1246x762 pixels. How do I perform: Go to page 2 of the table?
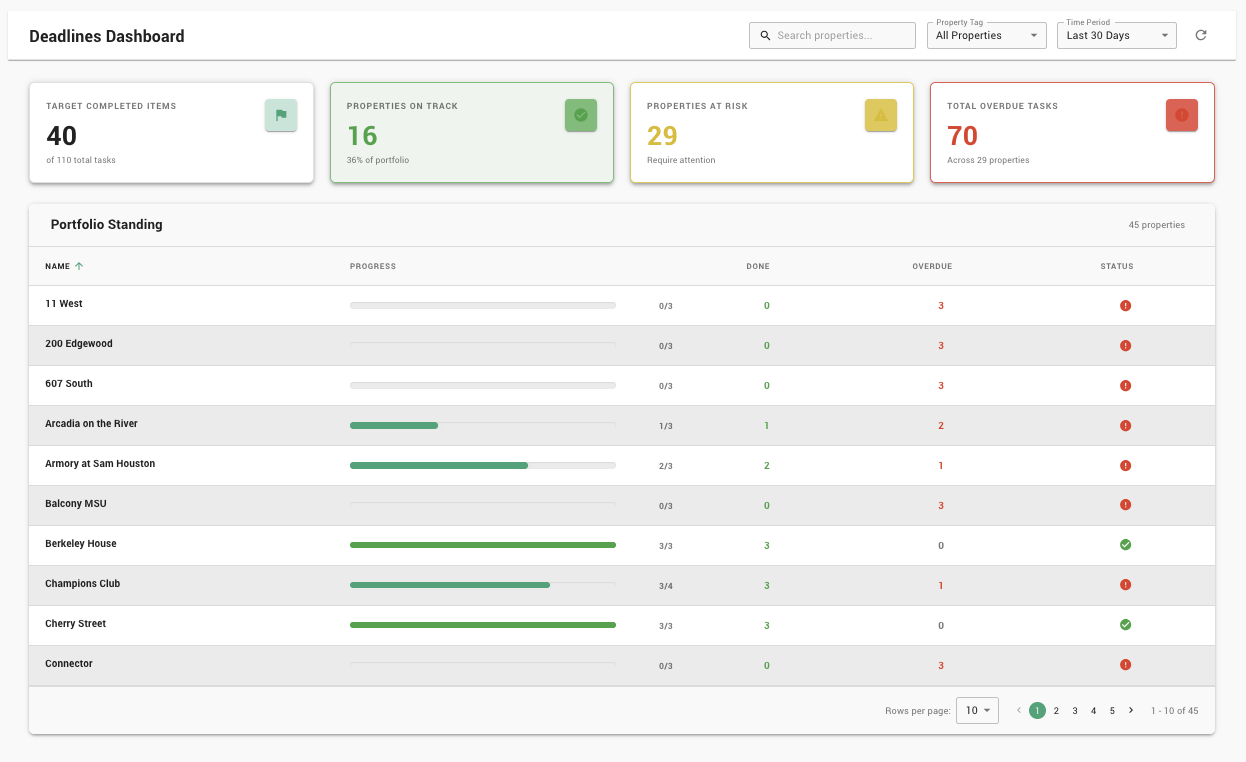tap(1056, 710)
